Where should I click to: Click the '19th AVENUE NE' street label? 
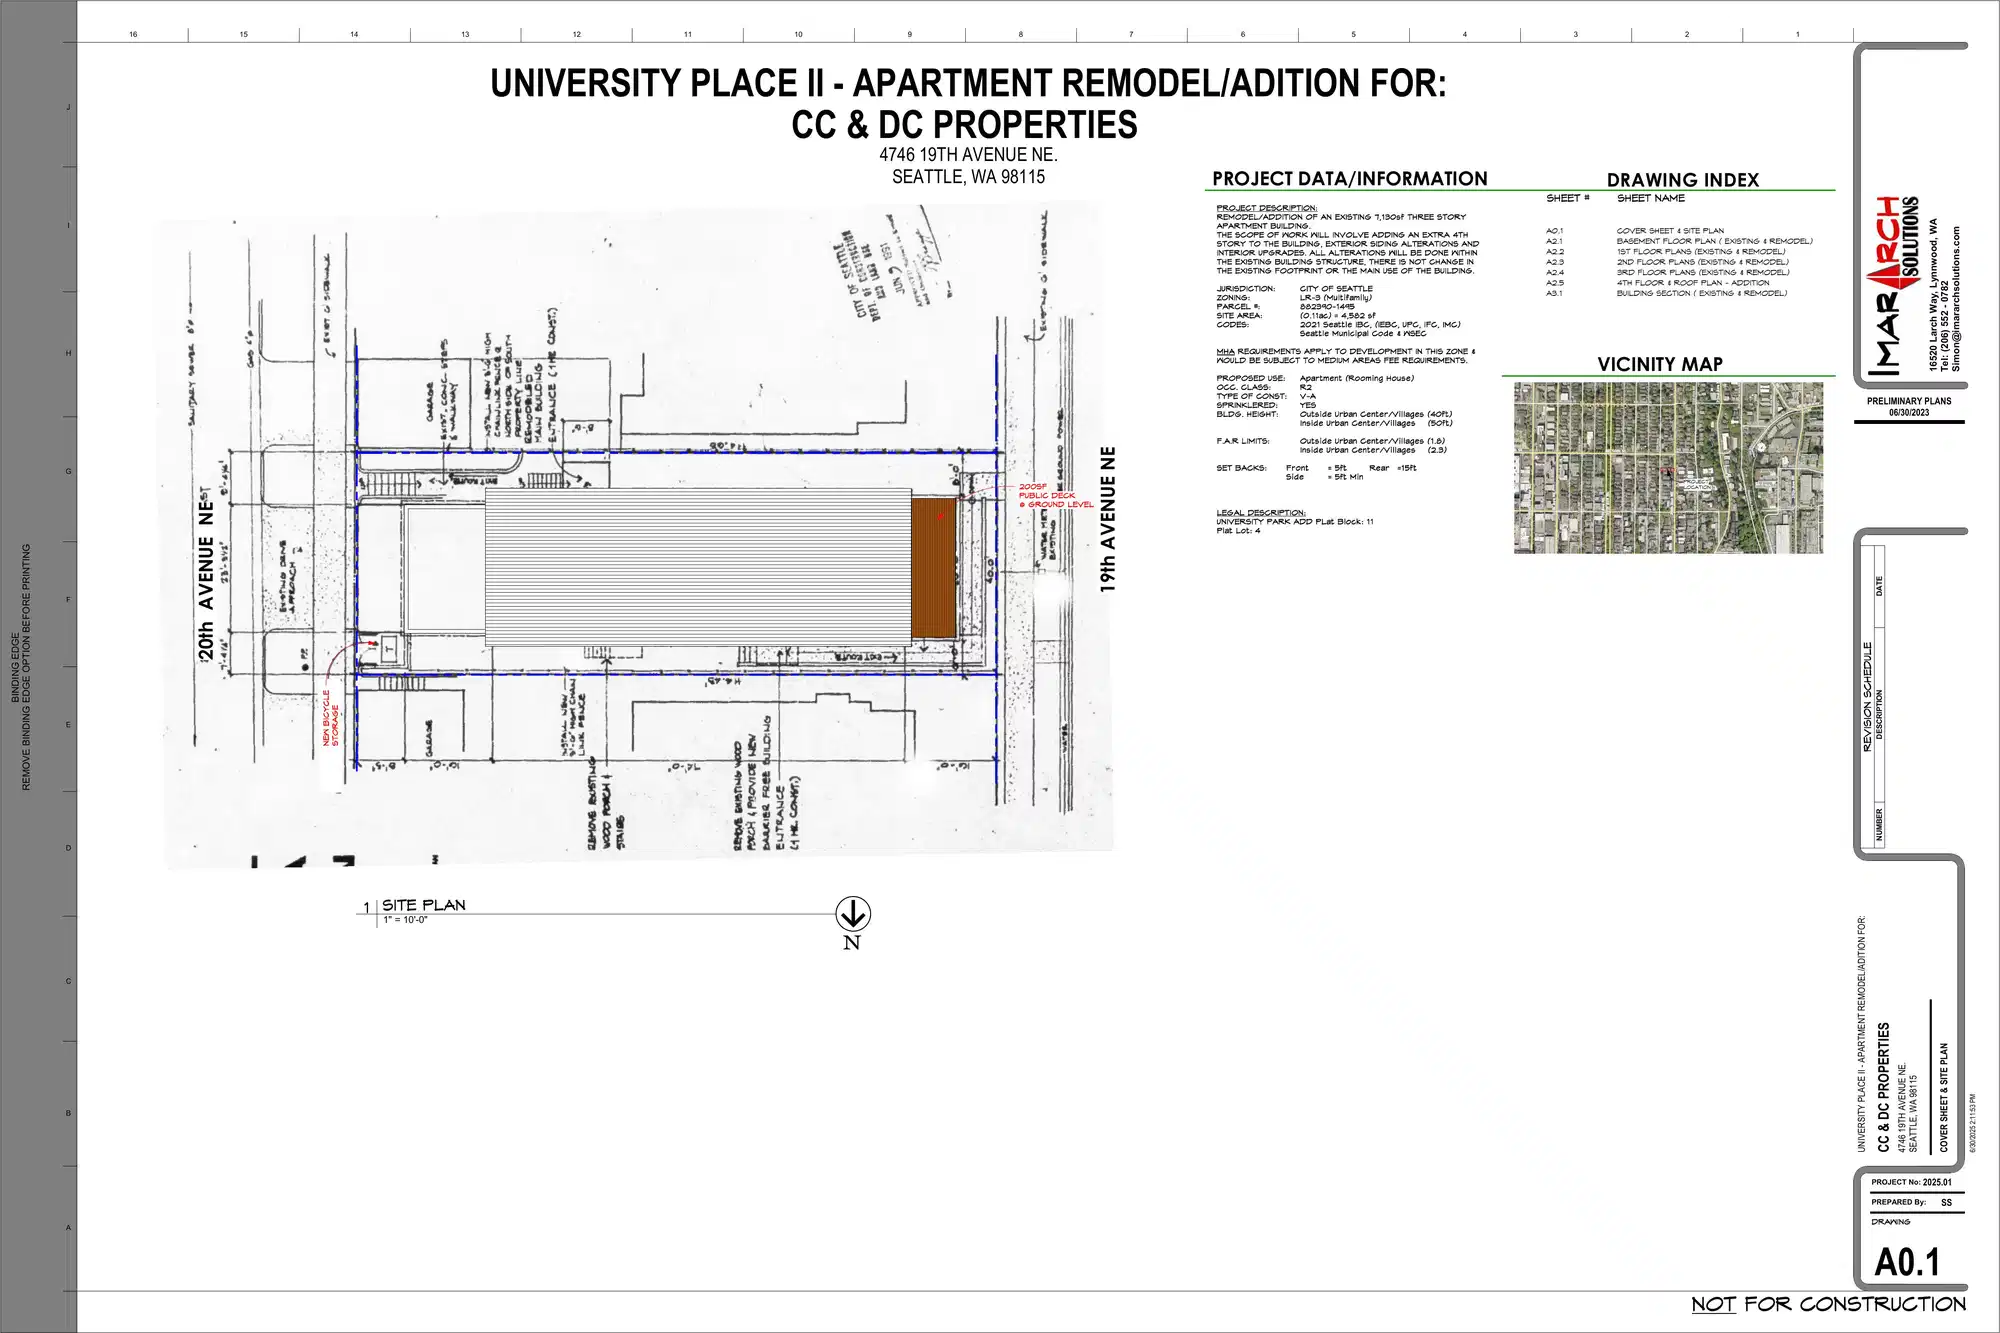click(1107, 520)
